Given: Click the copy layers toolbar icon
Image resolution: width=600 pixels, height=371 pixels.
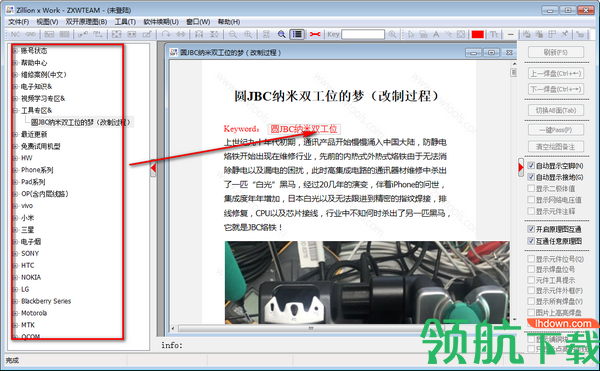Looking at the screenshot, I should (x=527, y=34).
